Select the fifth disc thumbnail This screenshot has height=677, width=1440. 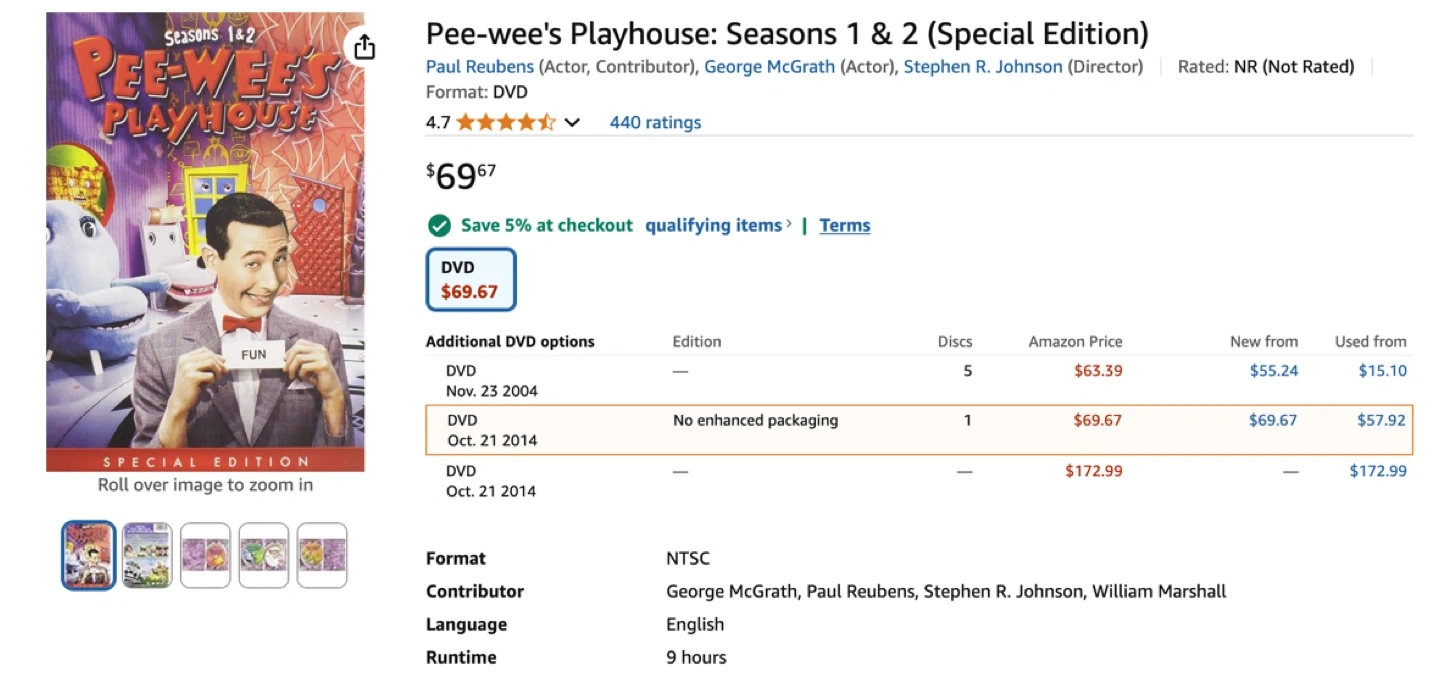pos(322,555)
